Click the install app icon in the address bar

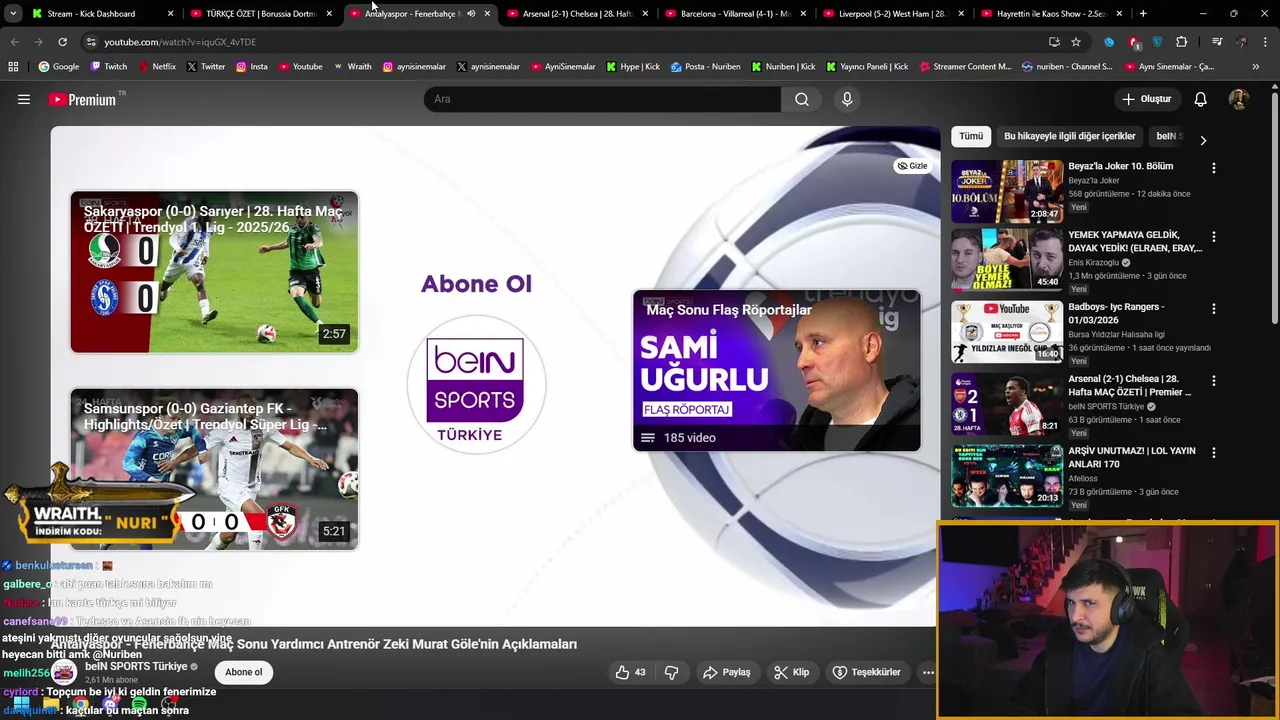click(1054, 42)
